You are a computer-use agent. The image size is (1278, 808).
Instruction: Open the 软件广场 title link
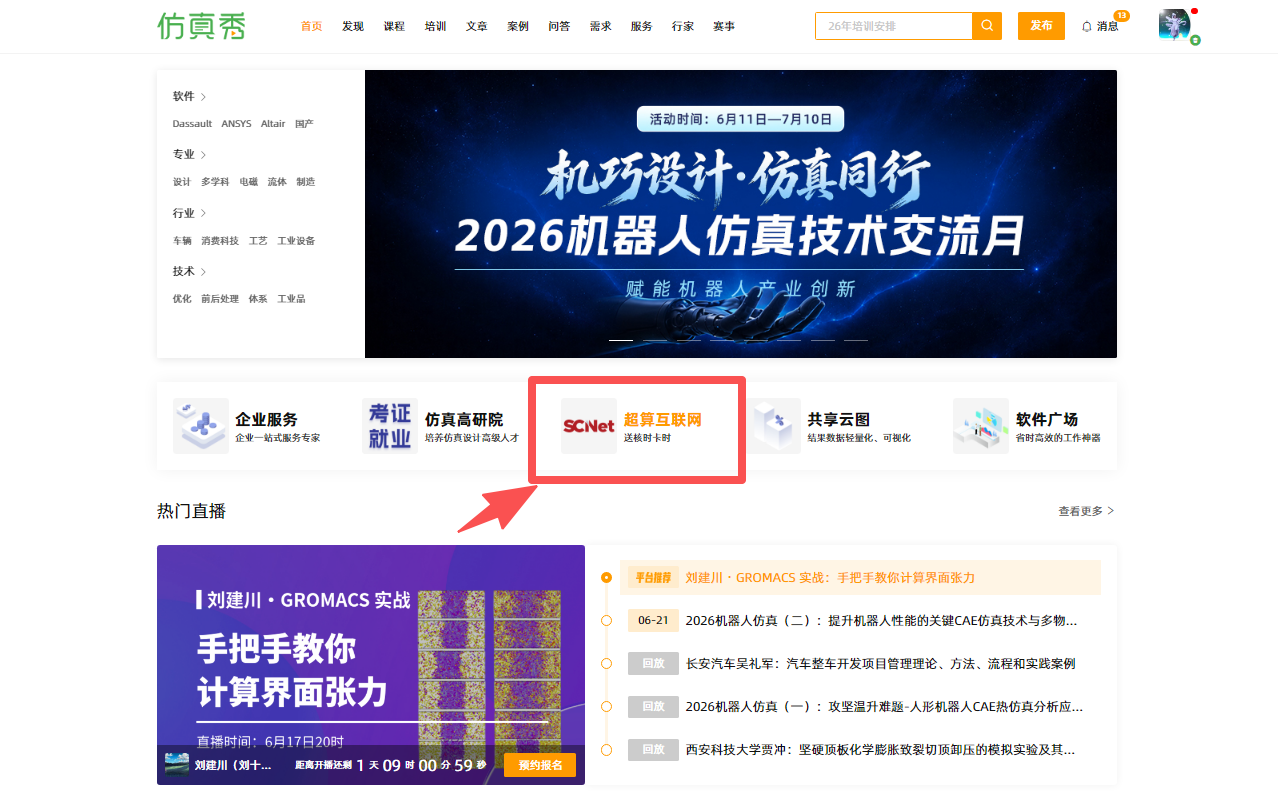[1047, 420]
